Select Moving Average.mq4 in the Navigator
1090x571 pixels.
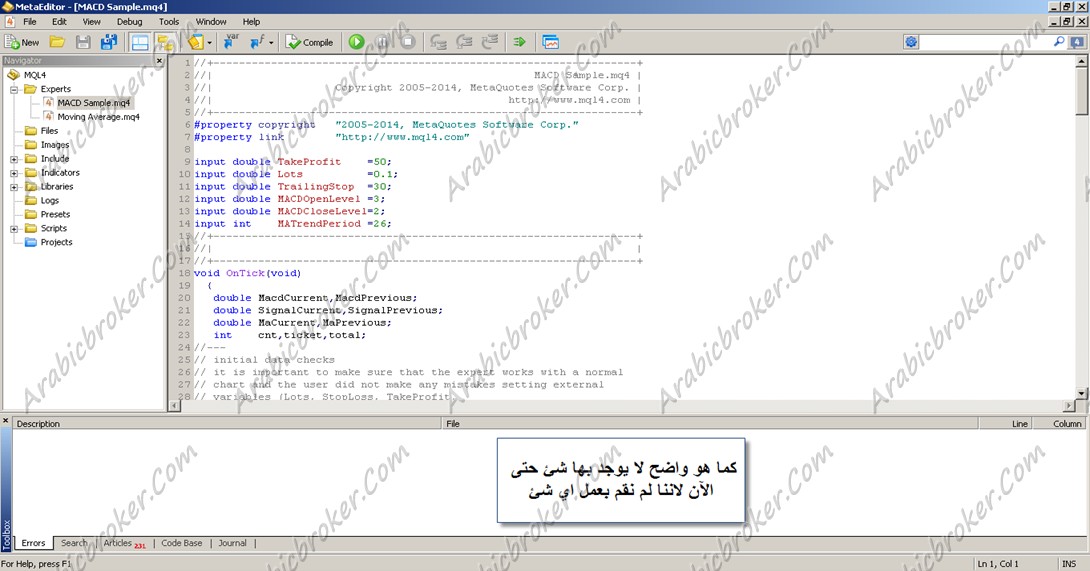[98, 117]
